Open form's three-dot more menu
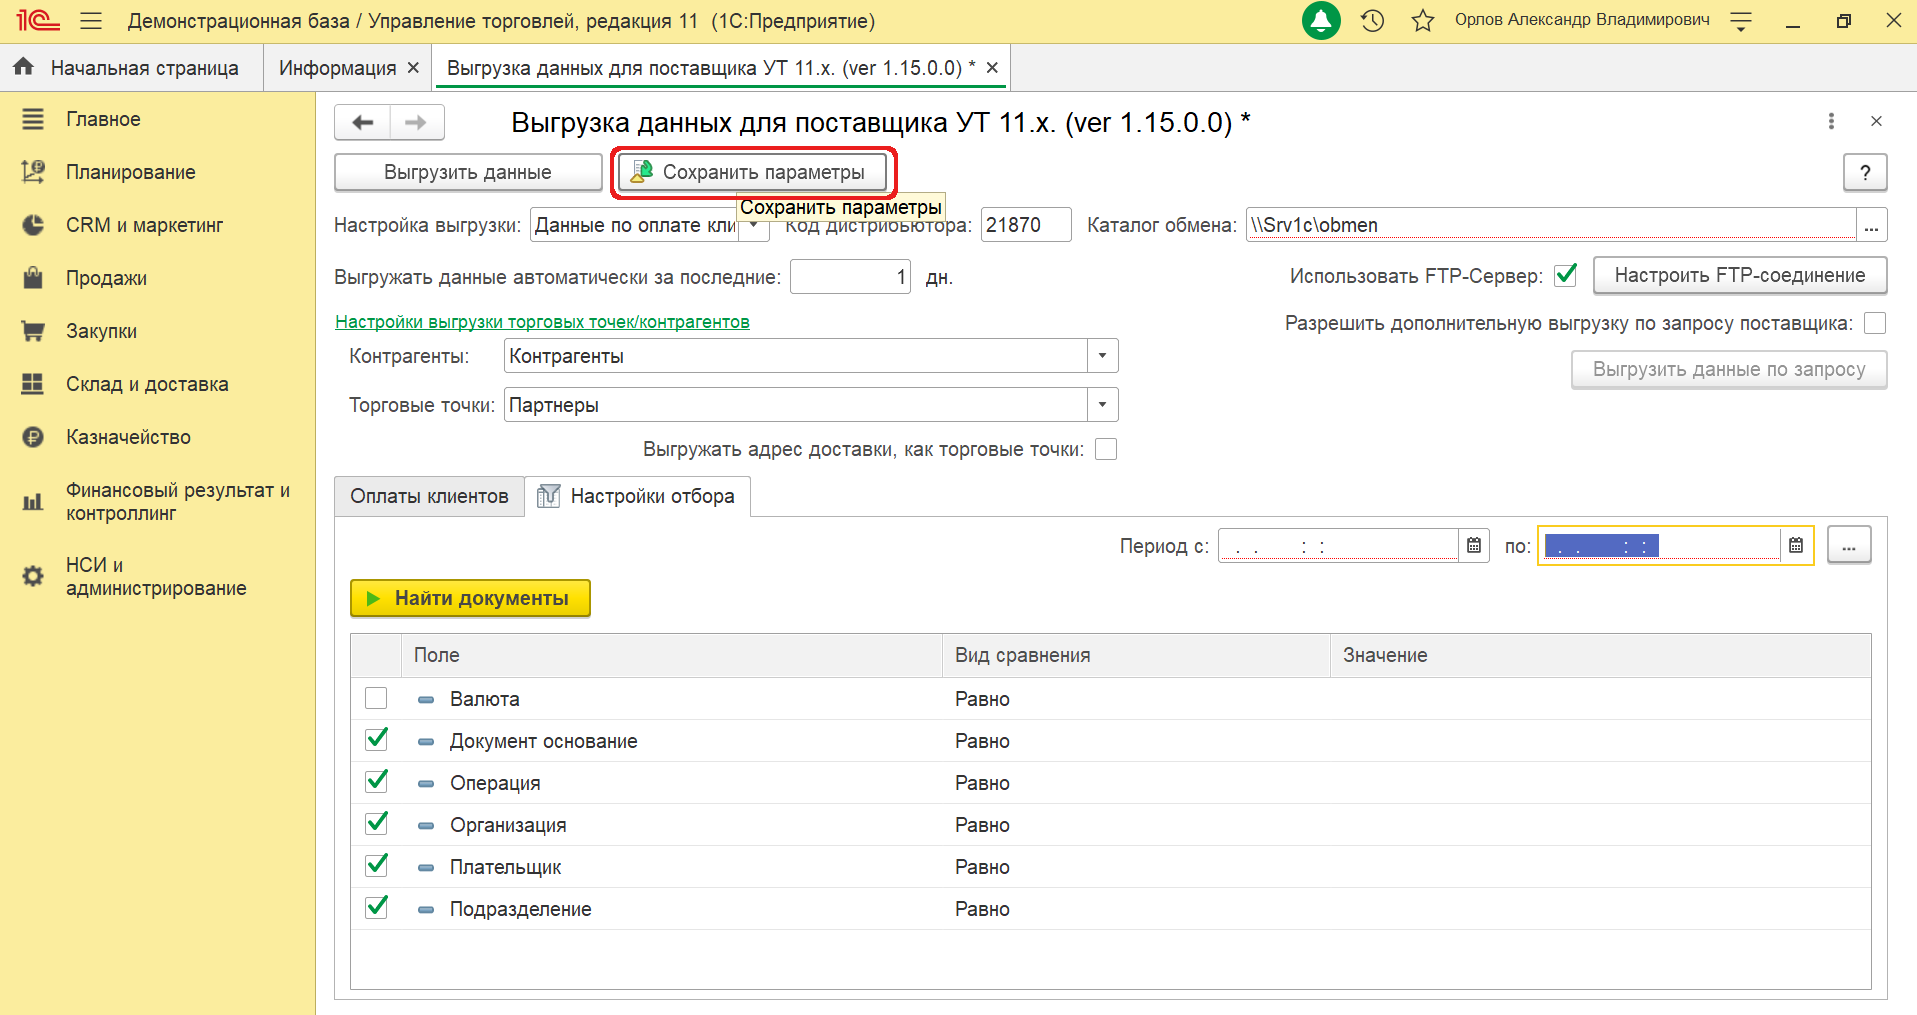 point(1831,121)
